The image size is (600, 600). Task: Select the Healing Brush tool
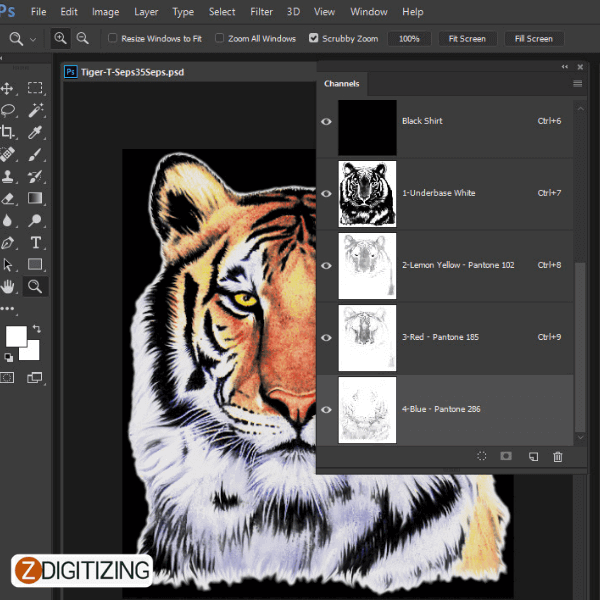coord(7,155)
